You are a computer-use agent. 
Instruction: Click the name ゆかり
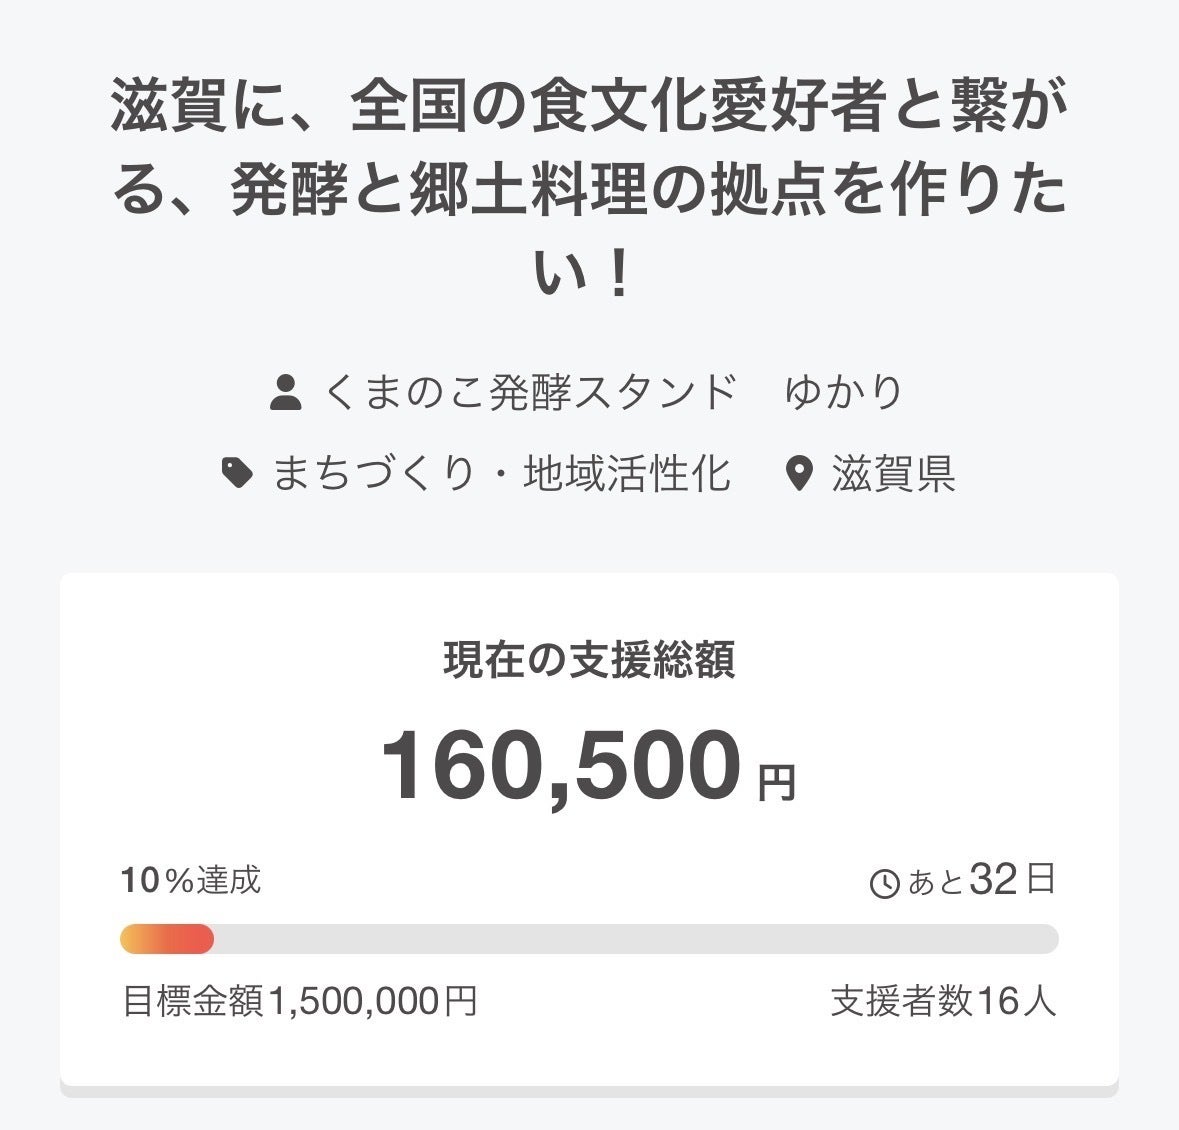(x=844, y=392)
